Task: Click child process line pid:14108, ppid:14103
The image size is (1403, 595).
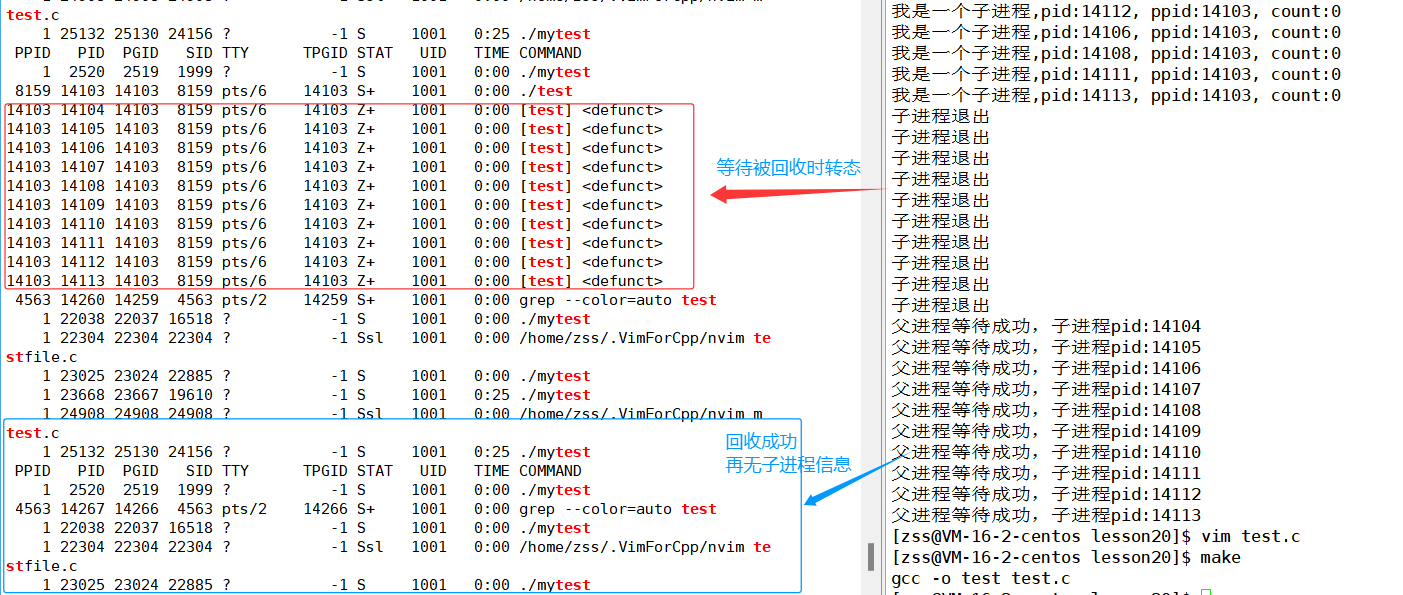Action: click(x=1116, y=54)
